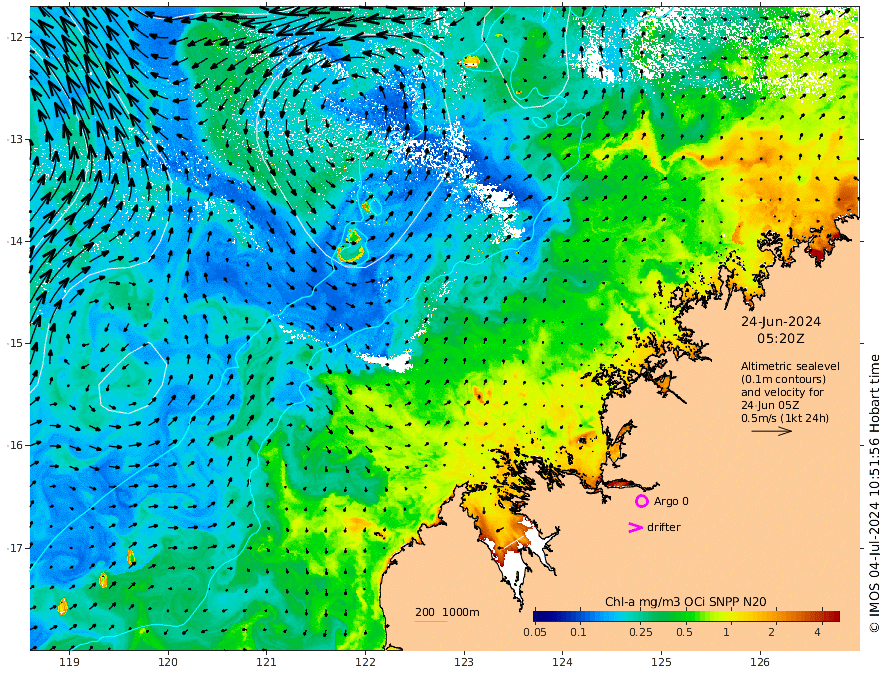Click the large yellow-ringed reef near 122E, 14S
This screenshot has height=680, width=880.
tap(351, 247)
